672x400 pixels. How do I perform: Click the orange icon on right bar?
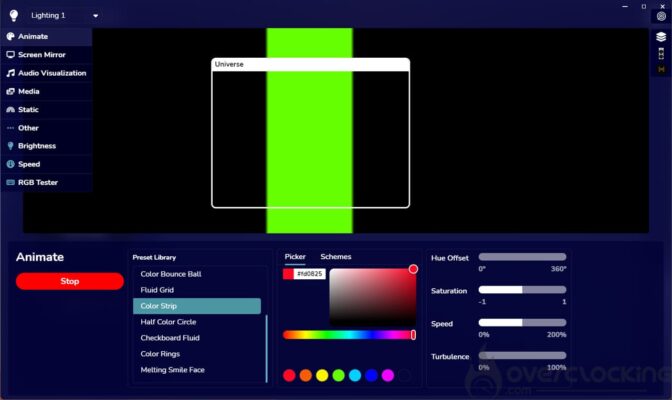point(661,69)
